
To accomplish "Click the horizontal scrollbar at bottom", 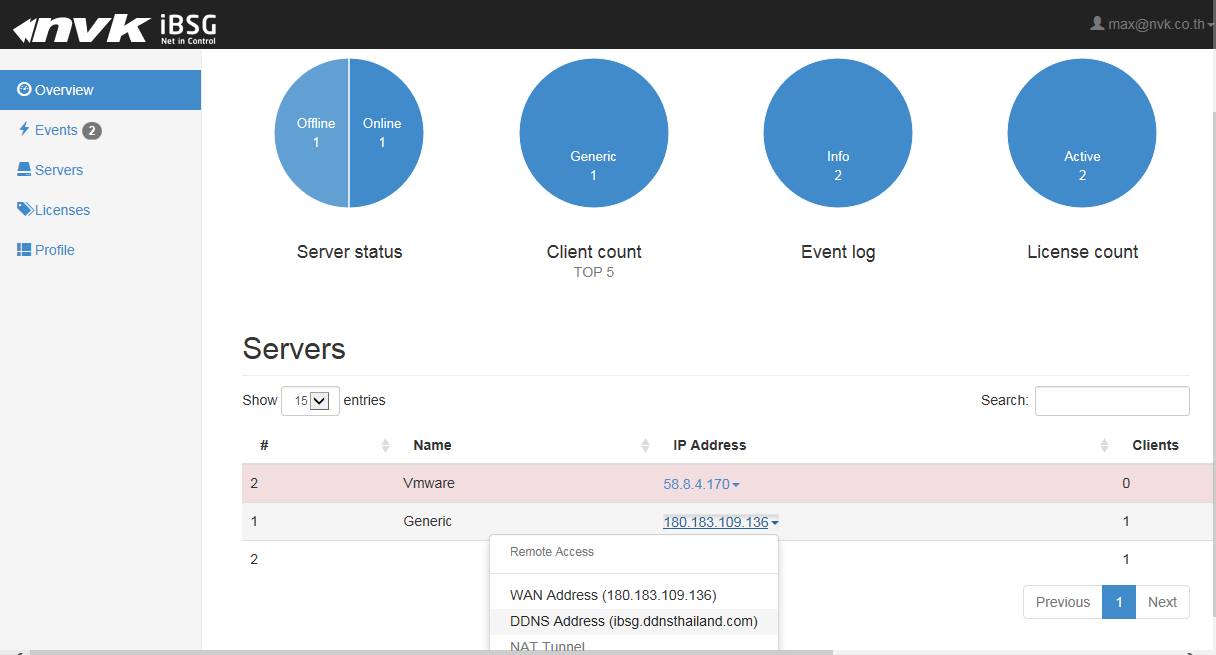I will [431, 652].
